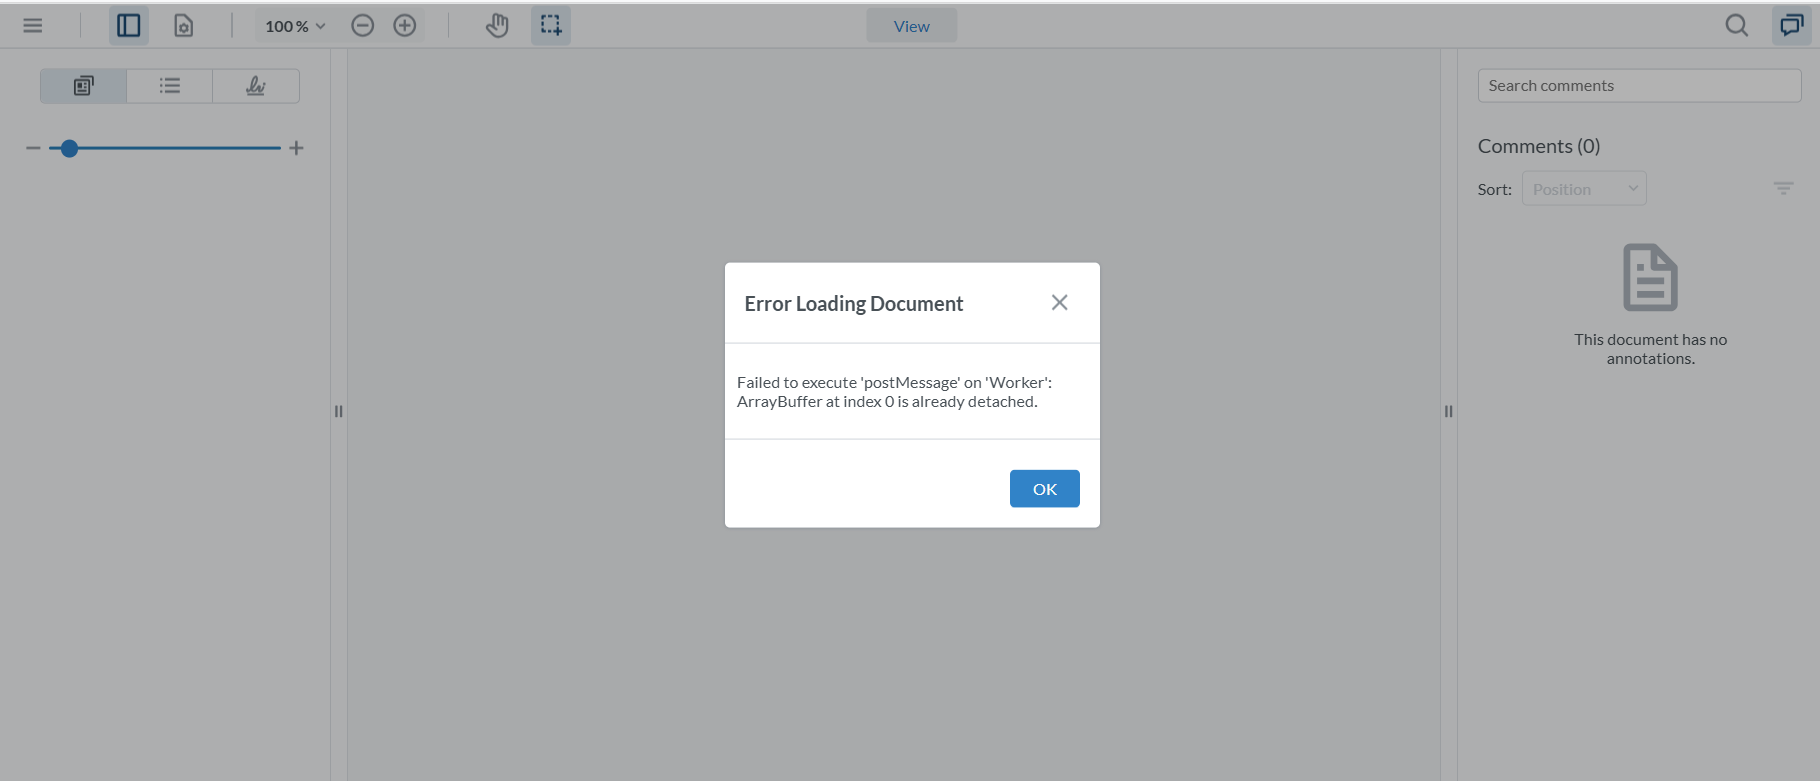This screenshot has width=1820, height=781.
Task: Toggle the comments panel button
Action: pos(1791,26)
